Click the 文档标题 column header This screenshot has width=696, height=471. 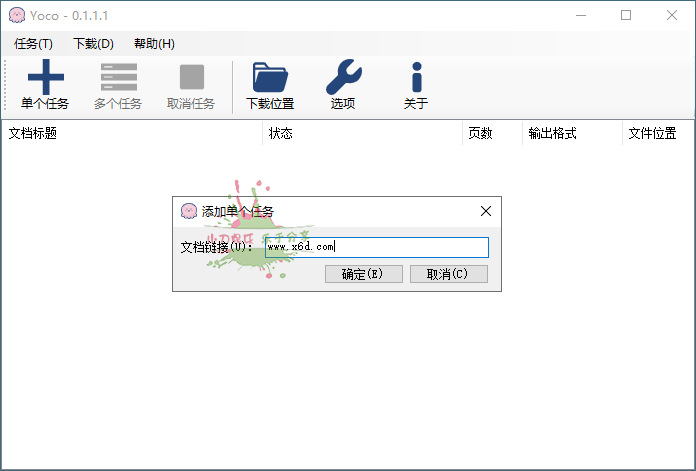tap(33, 133)
